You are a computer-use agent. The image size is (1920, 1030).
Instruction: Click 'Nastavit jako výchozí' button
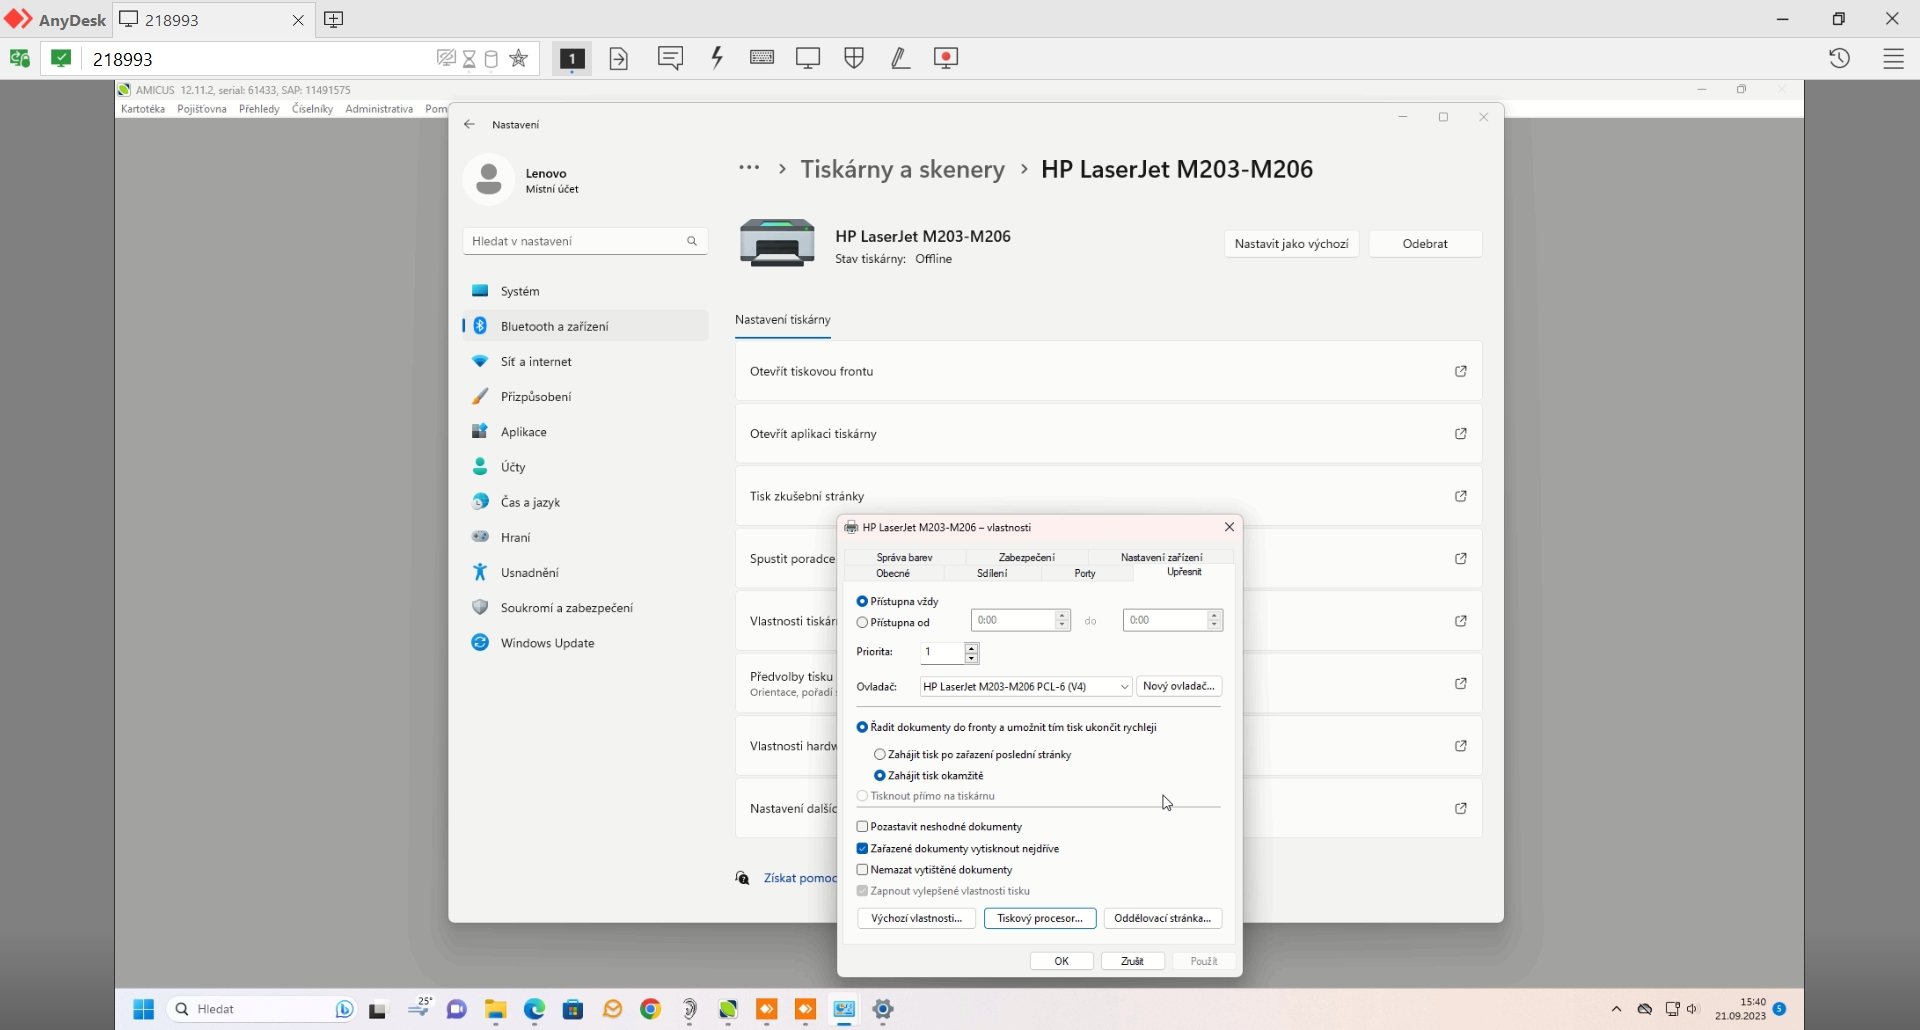pos(1291,244)
